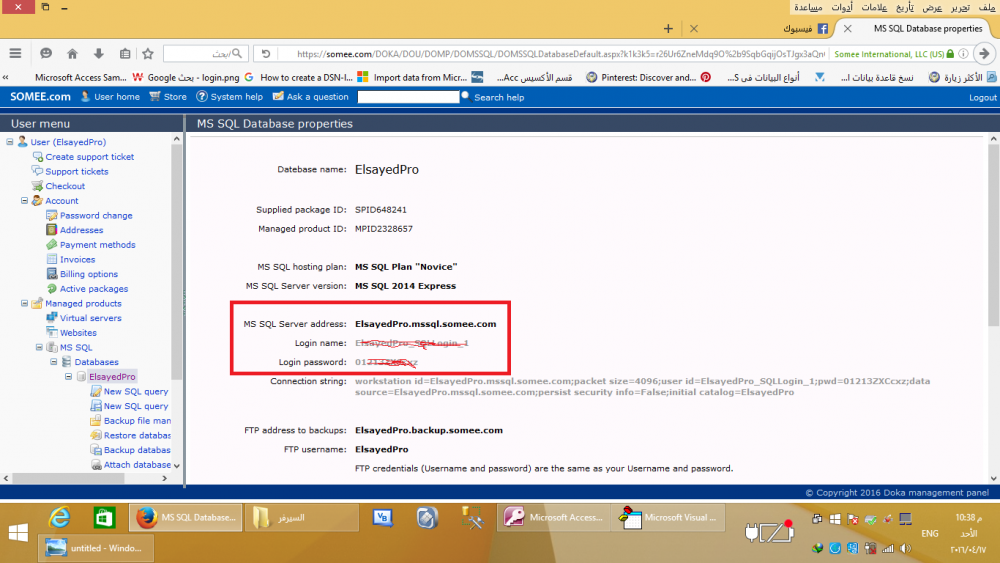Open System help
The image size is (1000, 563).
click(230, 97)
